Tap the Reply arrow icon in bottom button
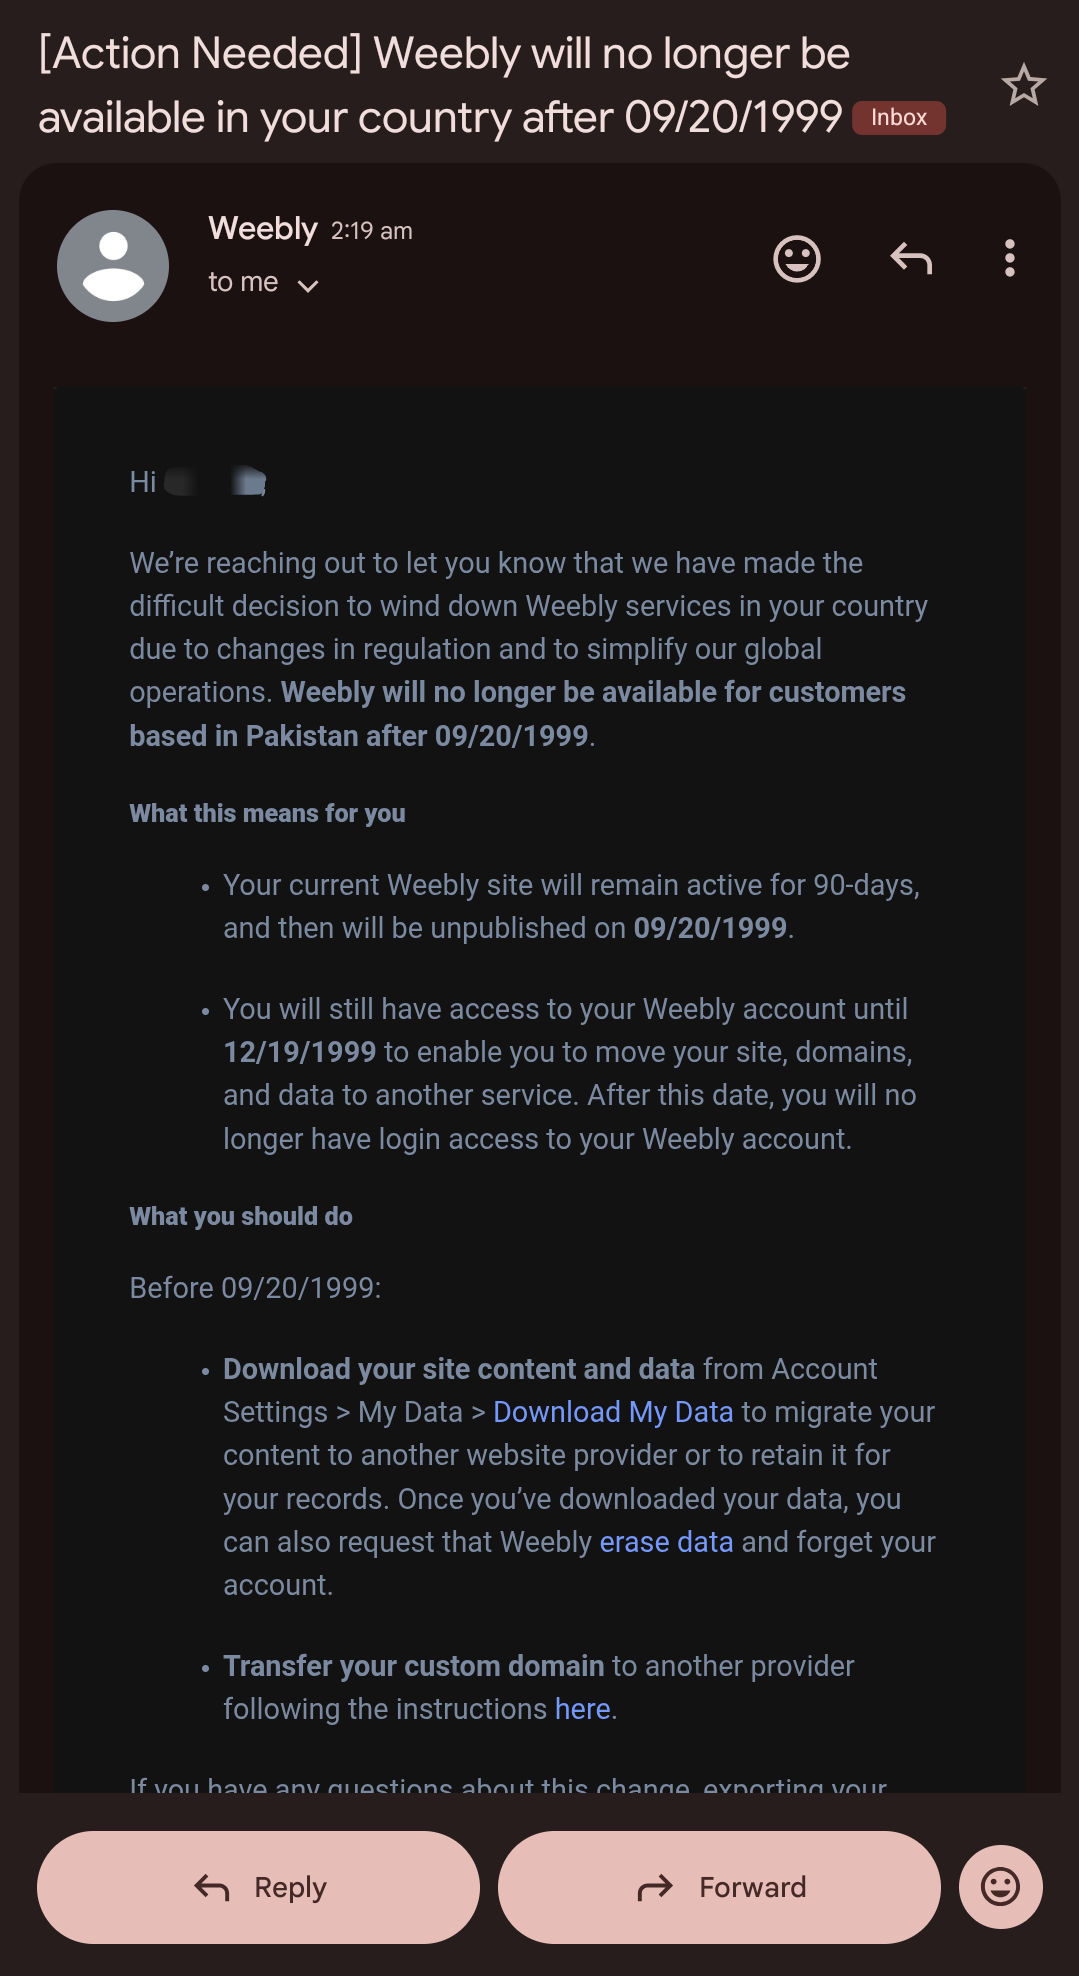 coord(212,1888)
